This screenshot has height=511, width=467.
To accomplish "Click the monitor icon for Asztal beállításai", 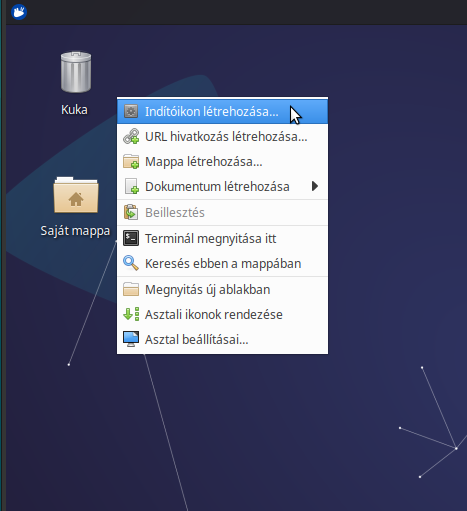I will [131, 339].
